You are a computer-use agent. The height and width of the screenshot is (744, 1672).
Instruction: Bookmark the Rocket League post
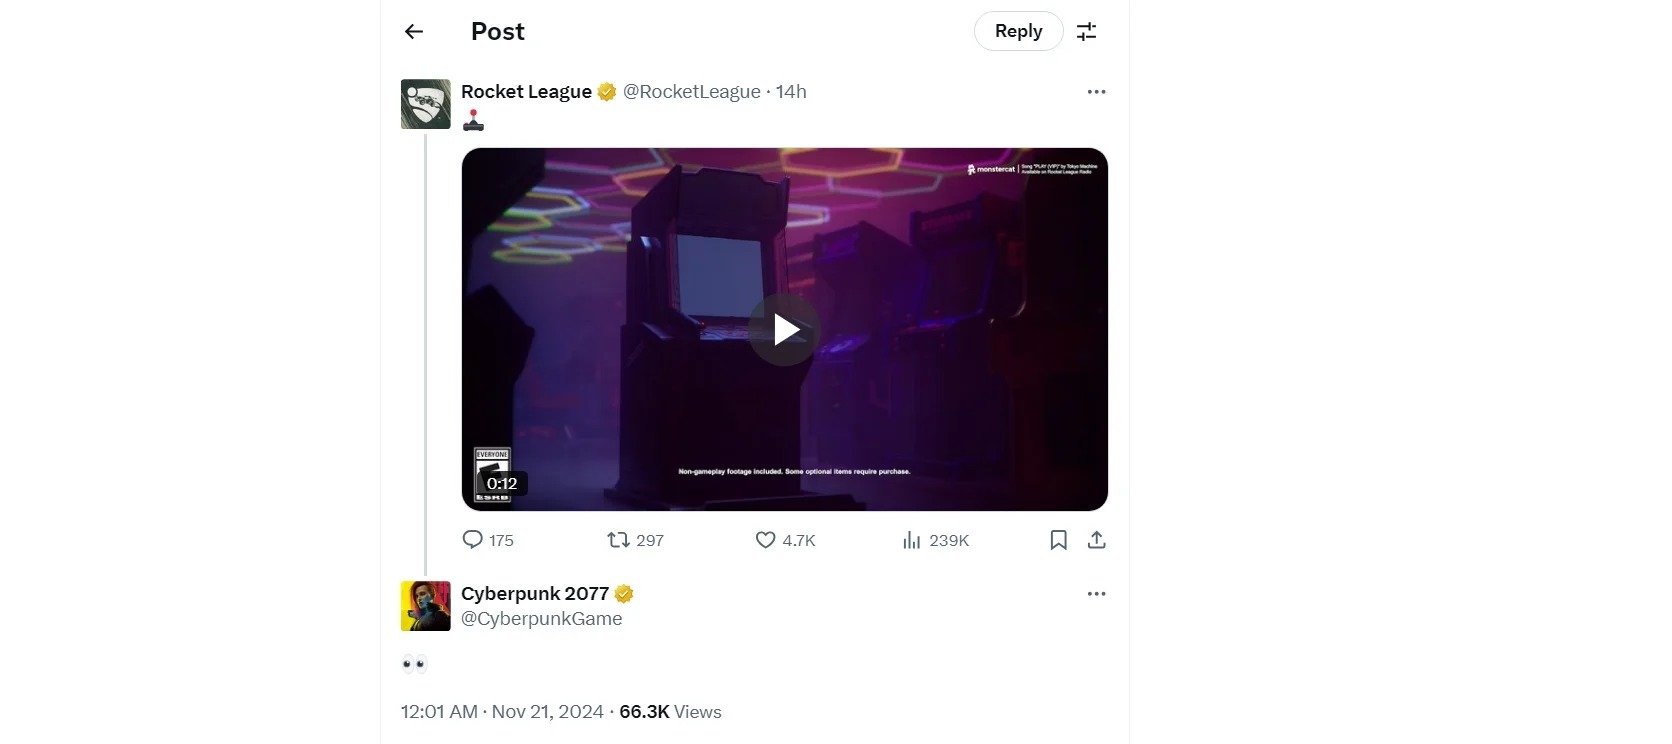(1058, 540)
